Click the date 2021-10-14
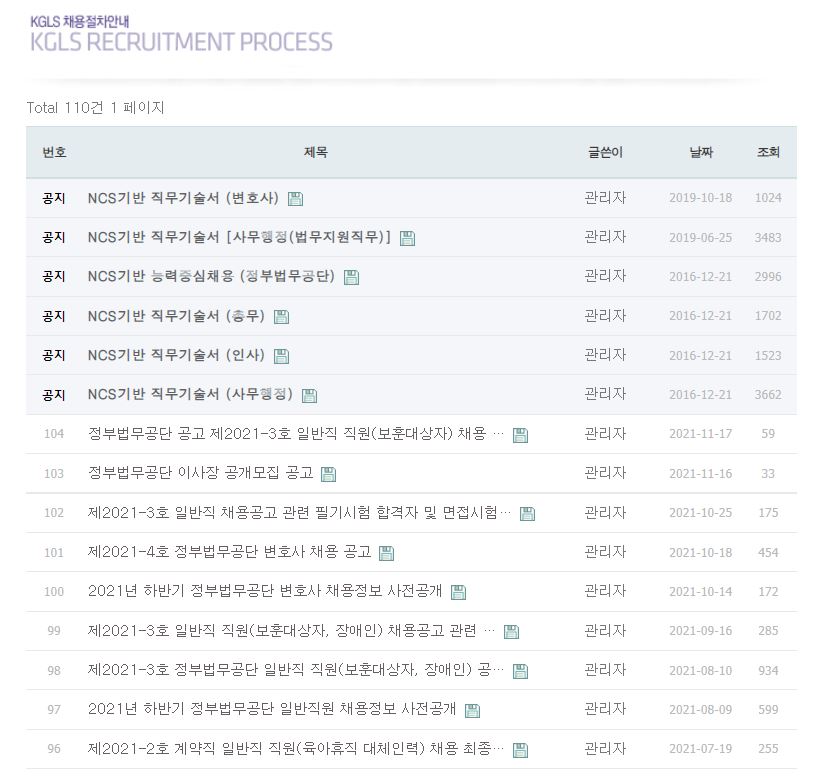This screenshot has width=825, height=779. click(700, 591)
